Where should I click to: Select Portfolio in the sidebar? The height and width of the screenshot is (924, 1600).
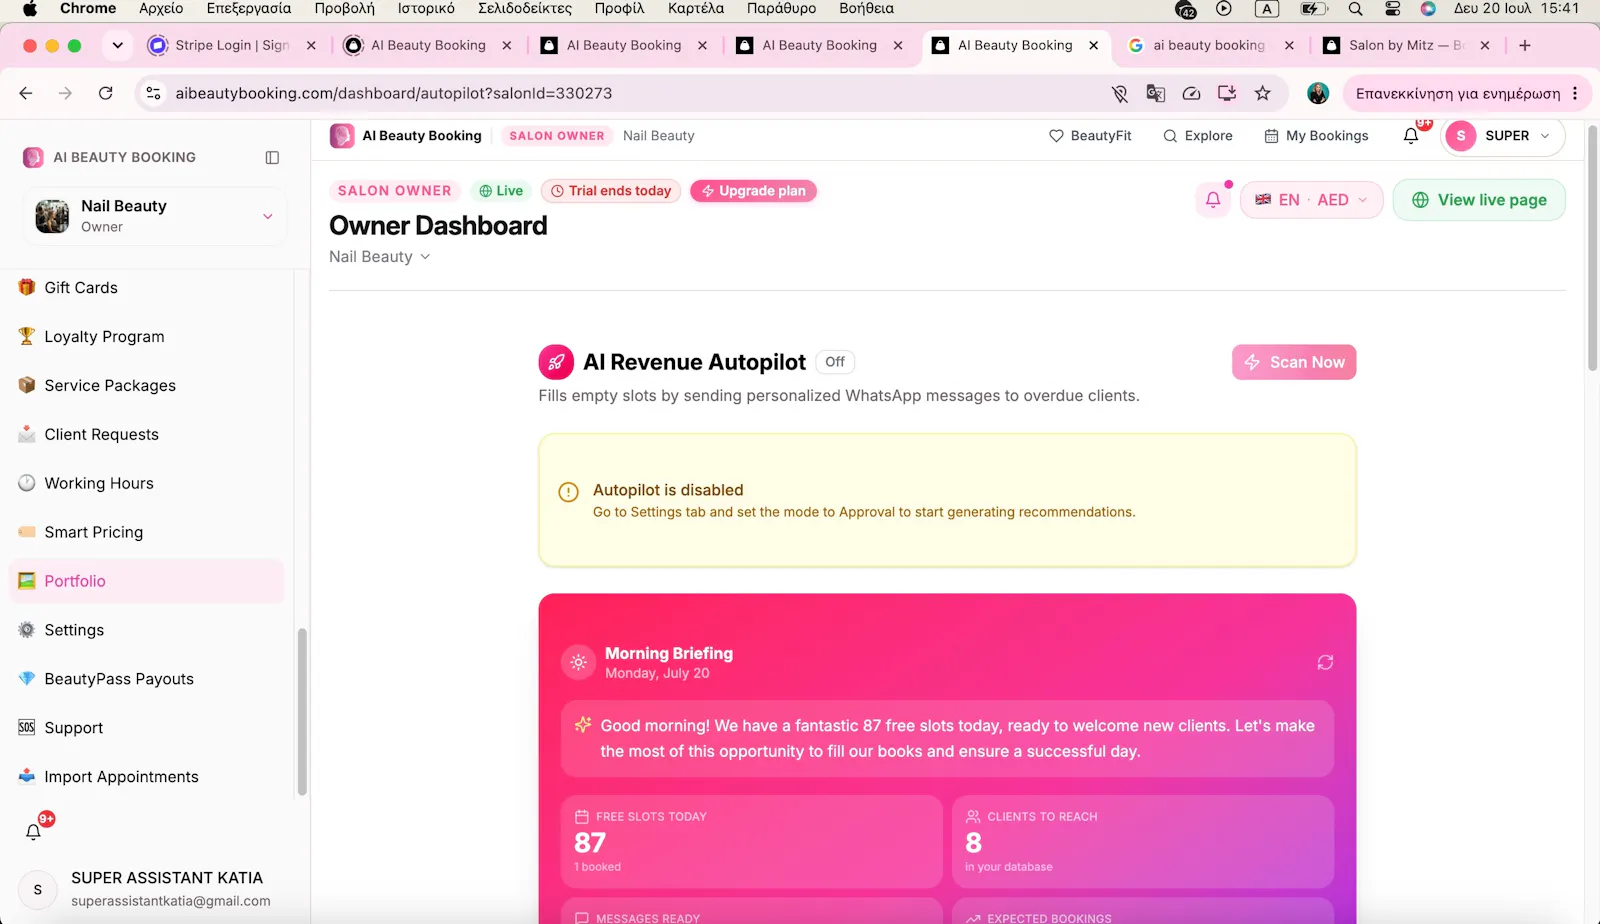click(x=147, y=581)
